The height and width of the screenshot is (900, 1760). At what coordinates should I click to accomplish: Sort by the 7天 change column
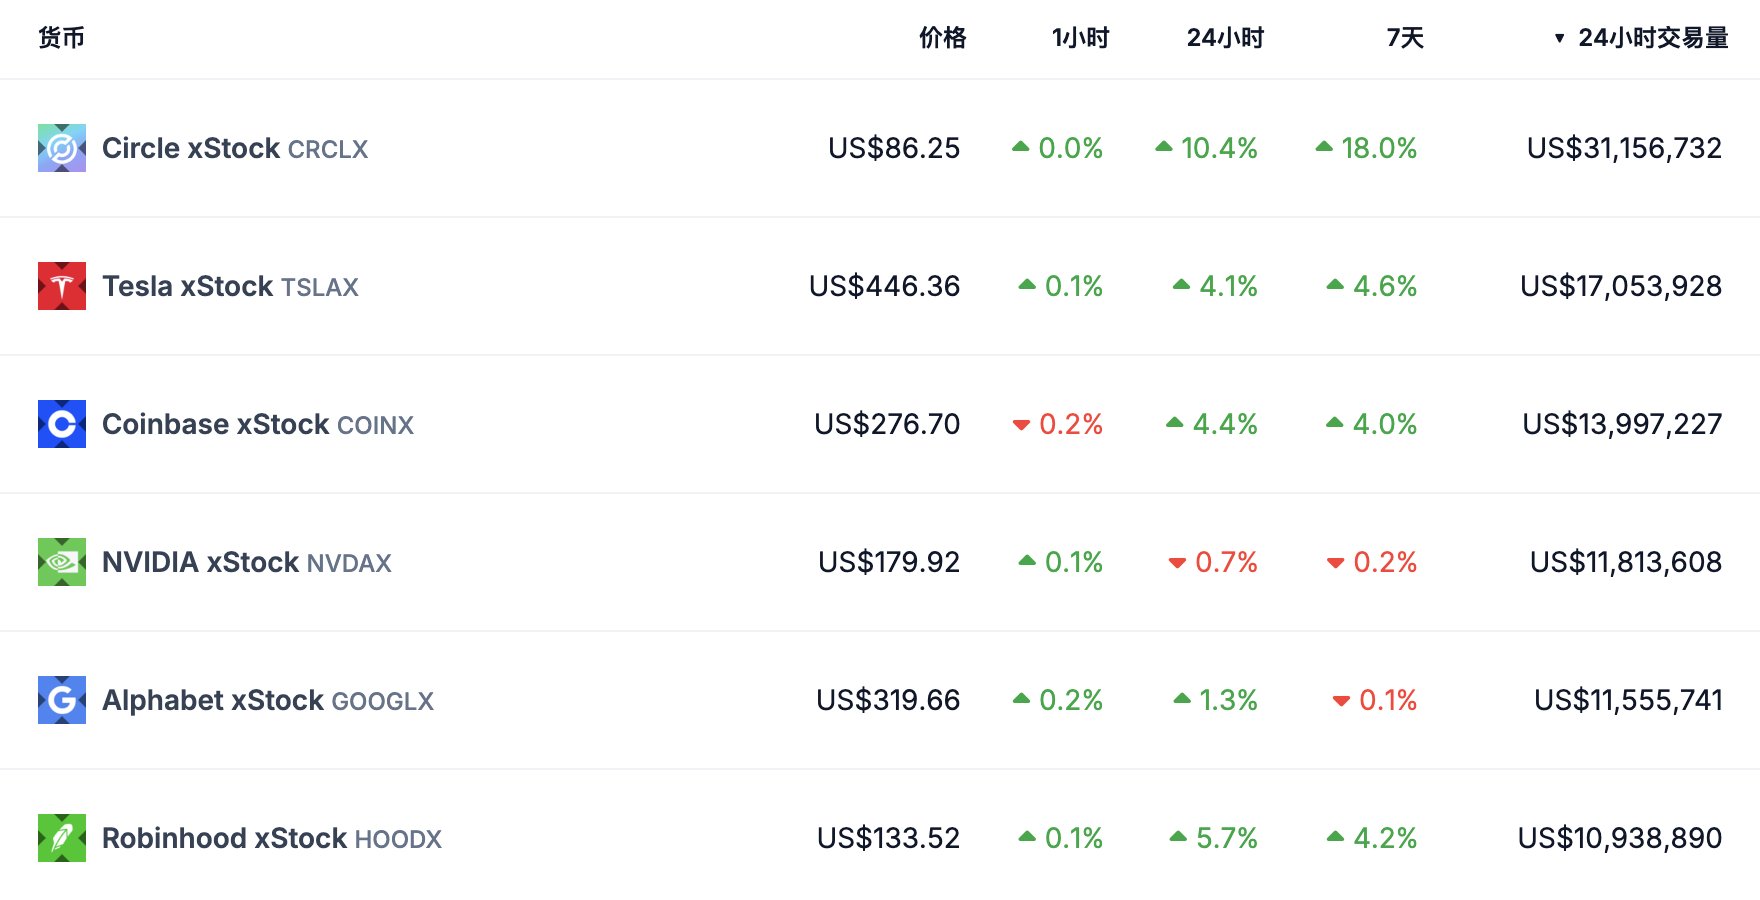click(1404, 38)
